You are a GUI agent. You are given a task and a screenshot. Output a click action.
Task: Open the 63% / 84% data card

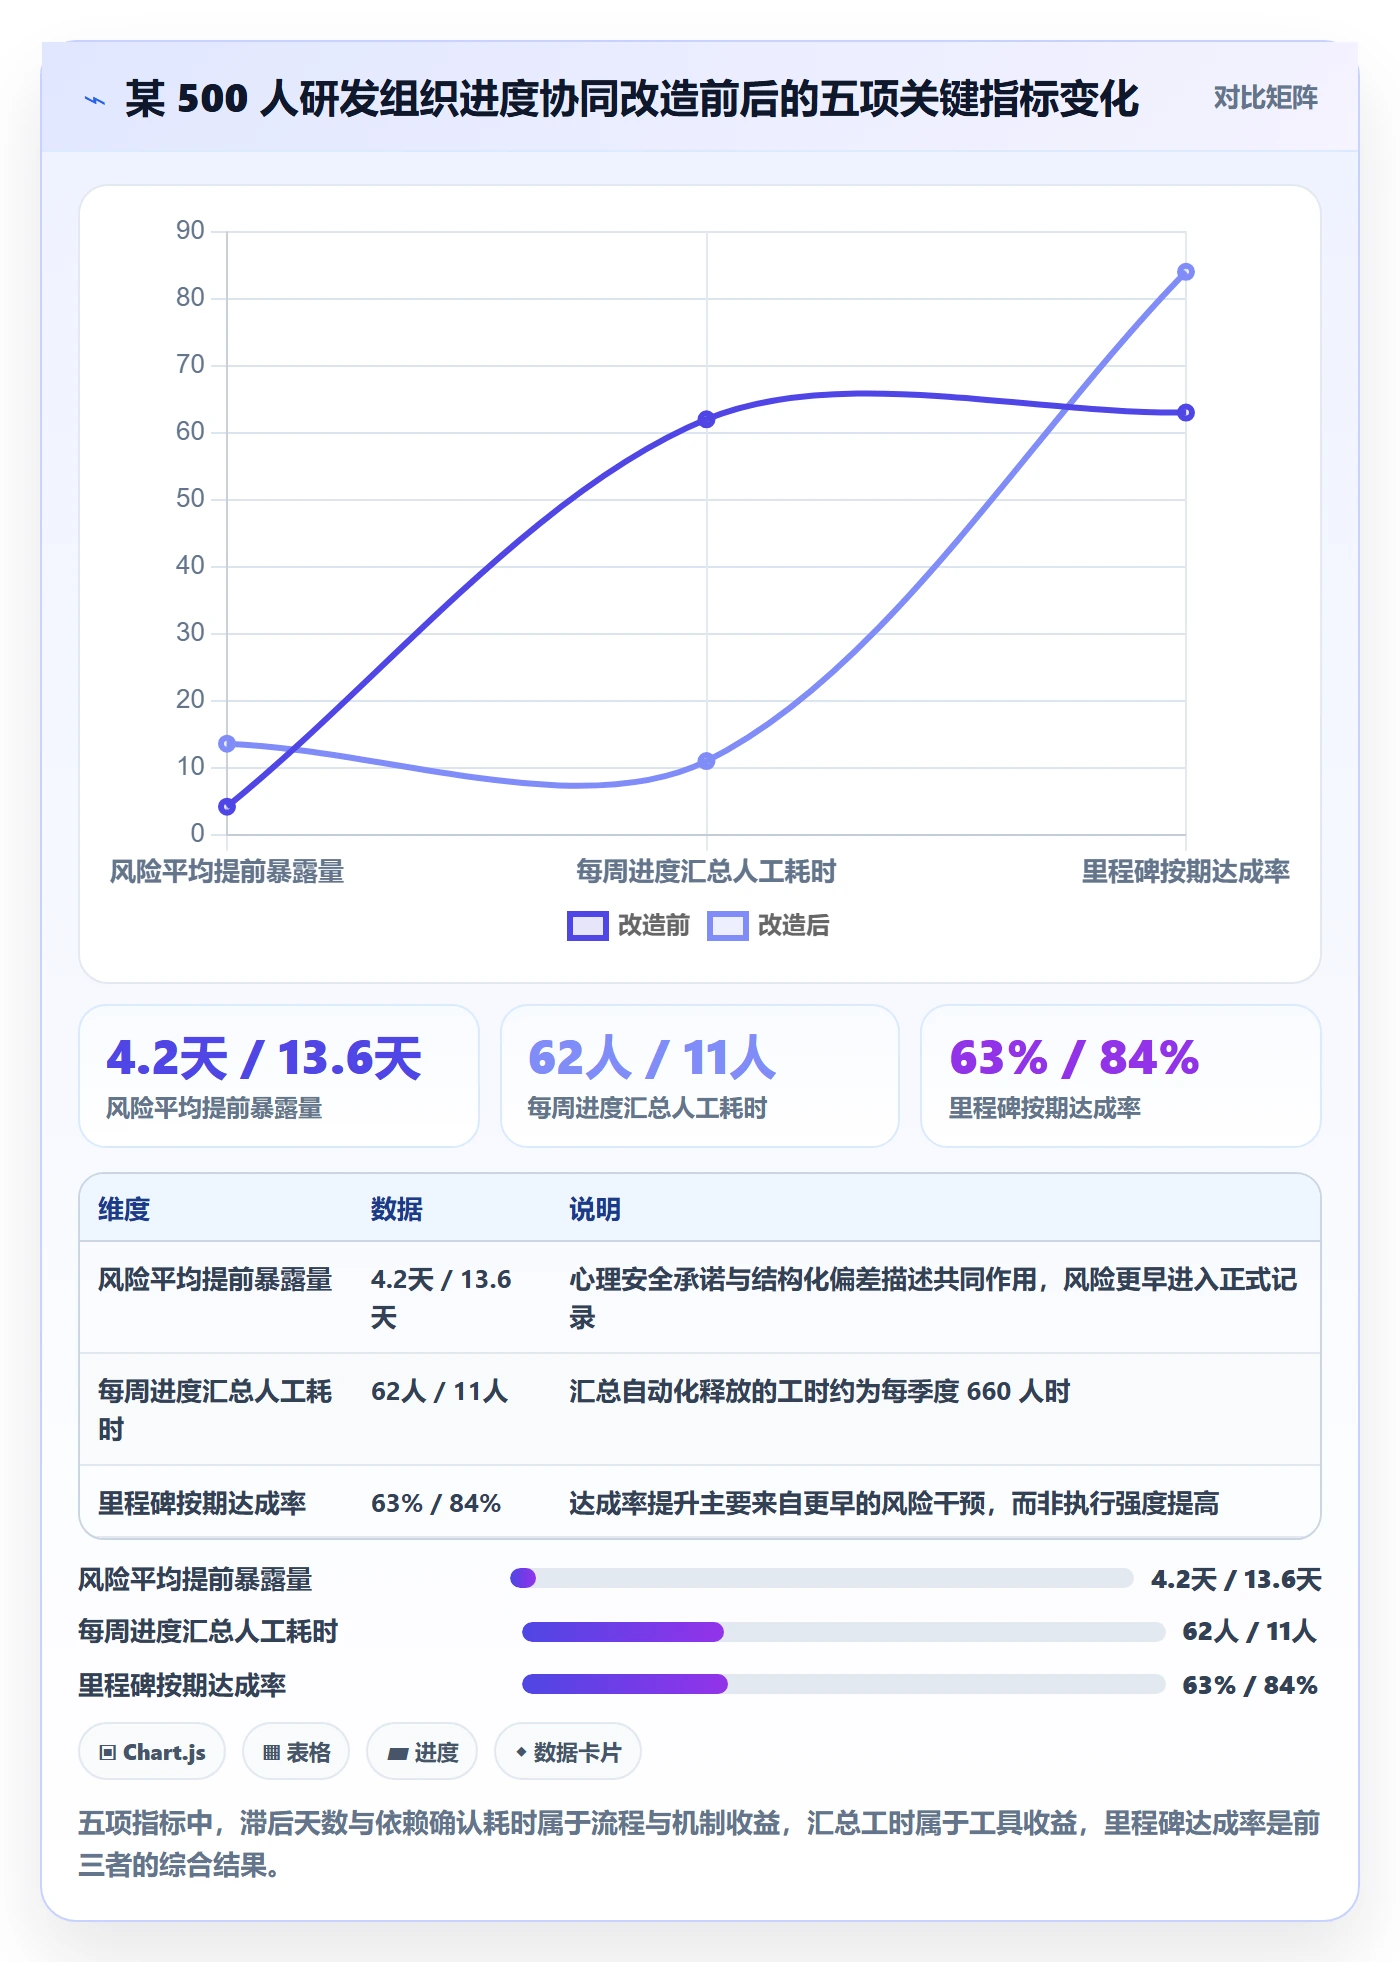[x=1120, y=1076]
